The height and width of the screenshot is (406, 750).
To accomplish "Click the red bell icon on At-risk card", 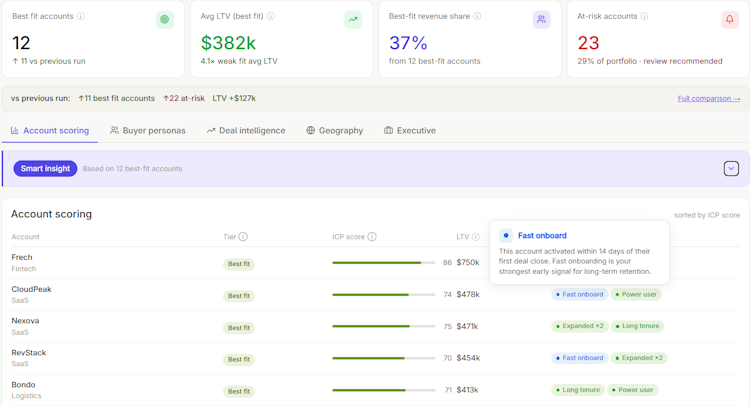I will [729, 20].
